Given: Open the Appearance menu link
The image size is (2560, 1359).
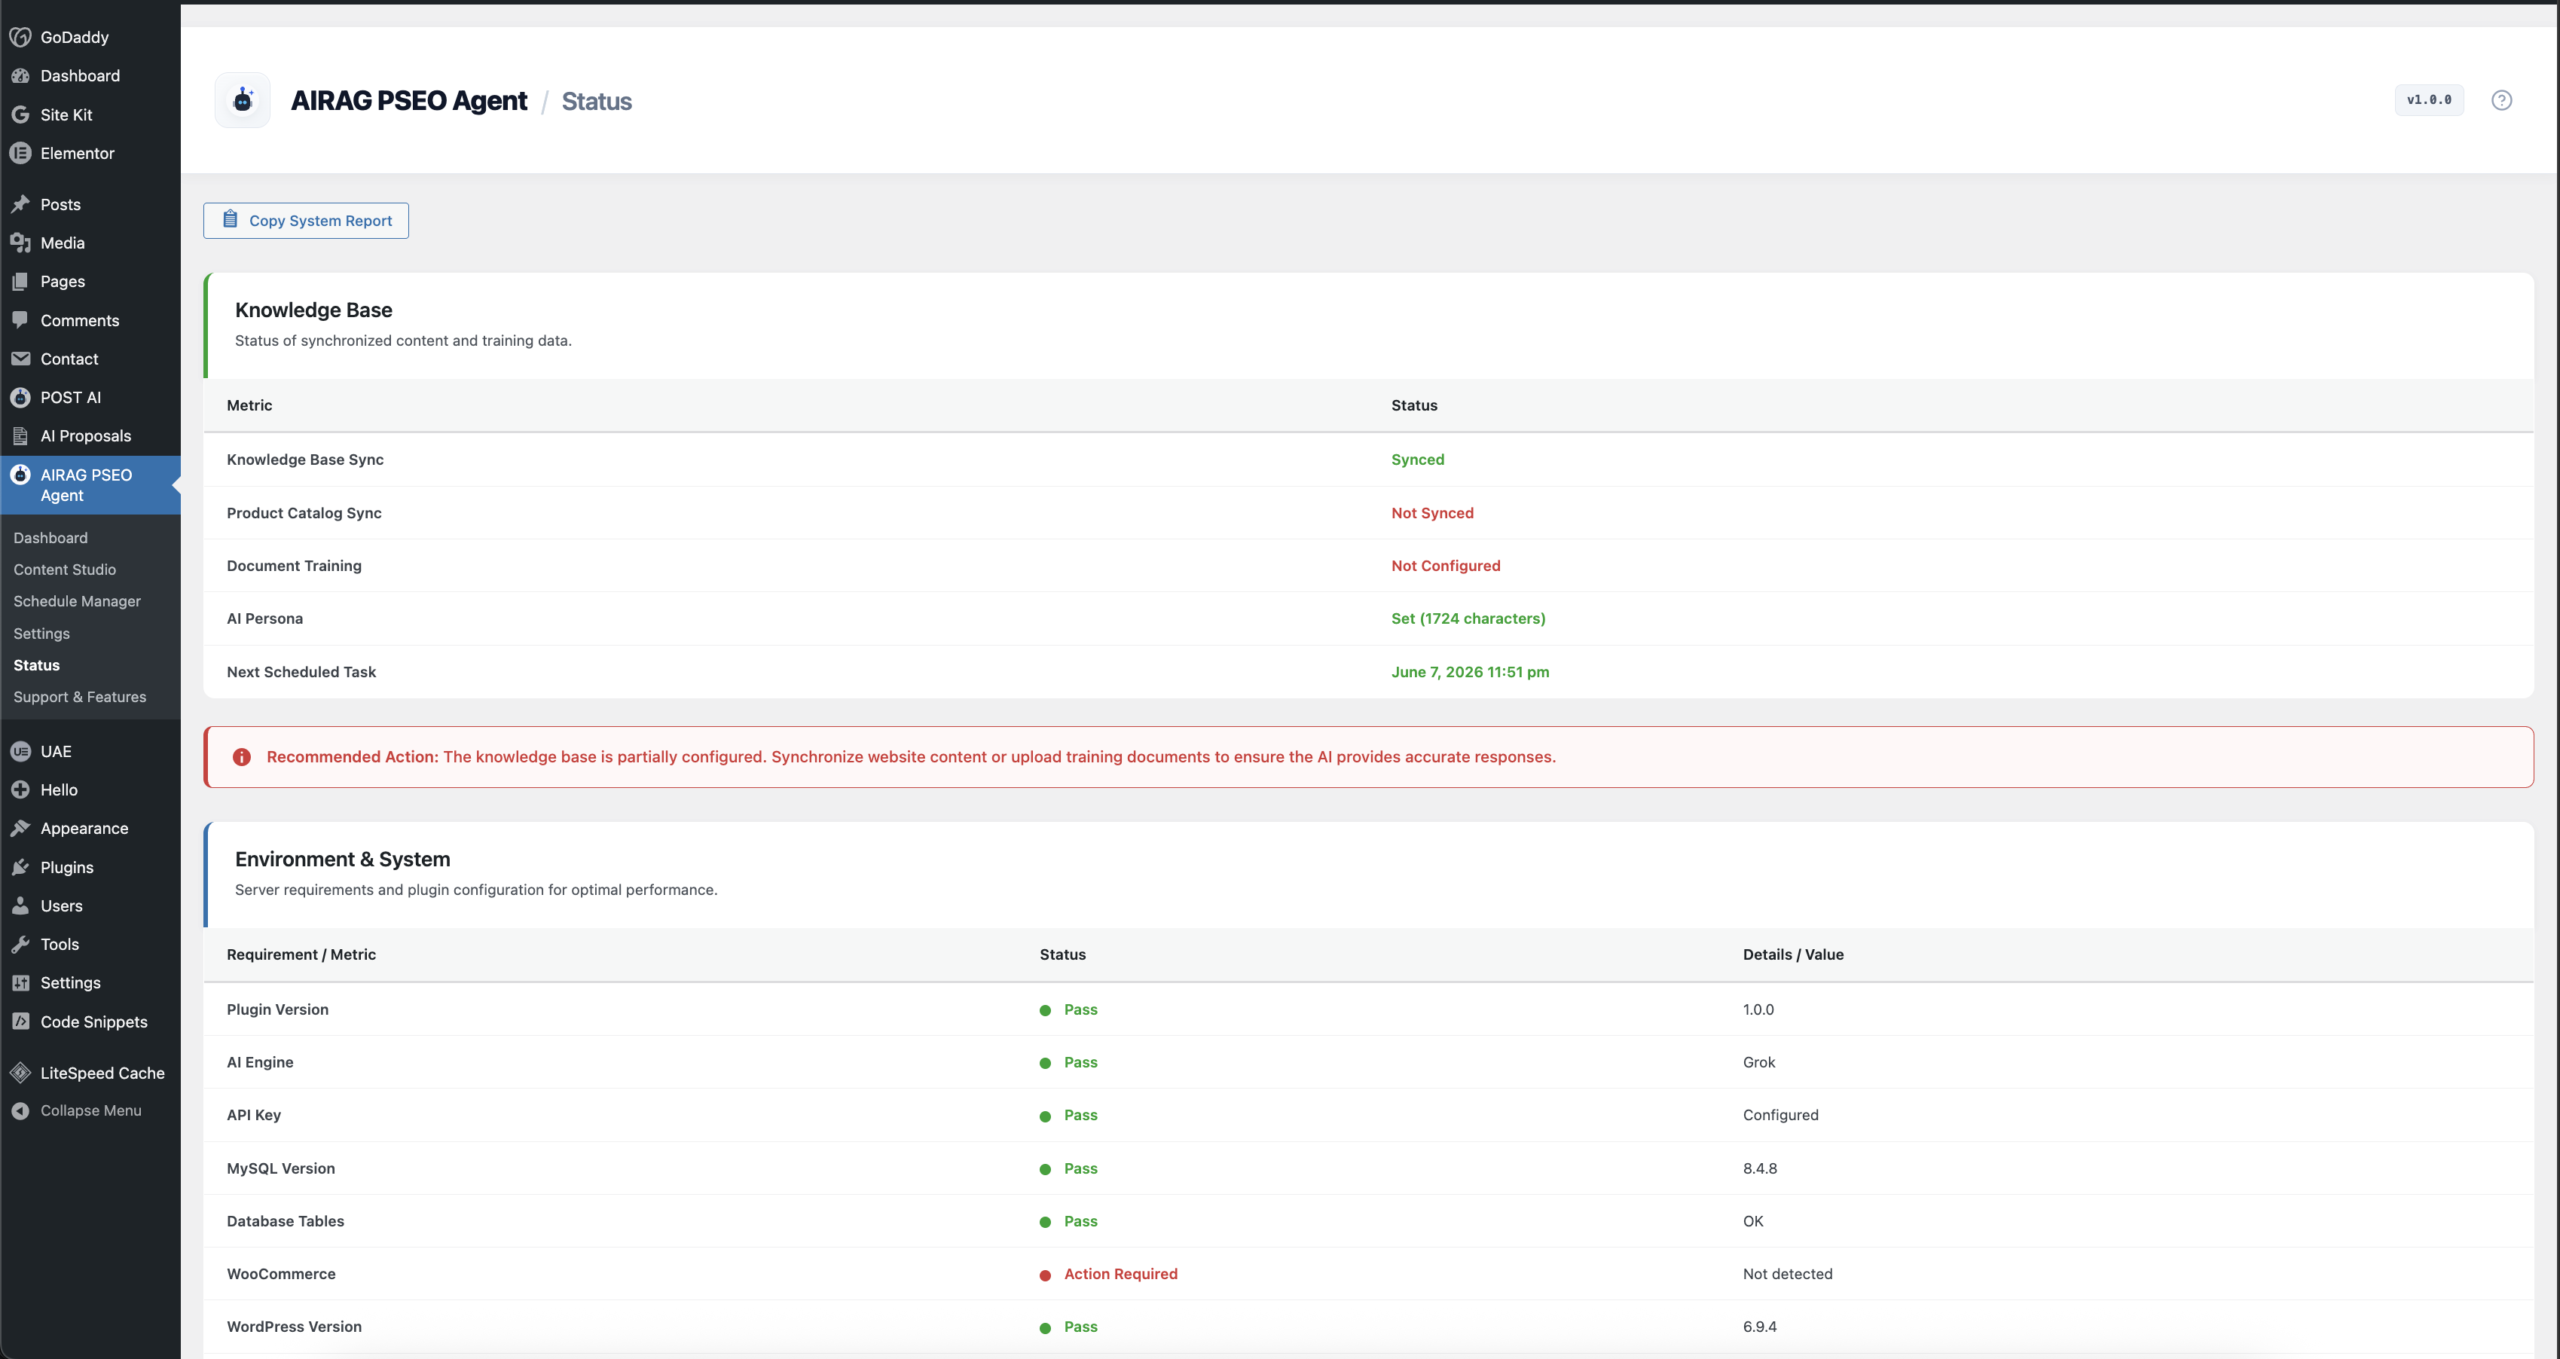Looking at the screenshot, I should click(x=84, y=829).
